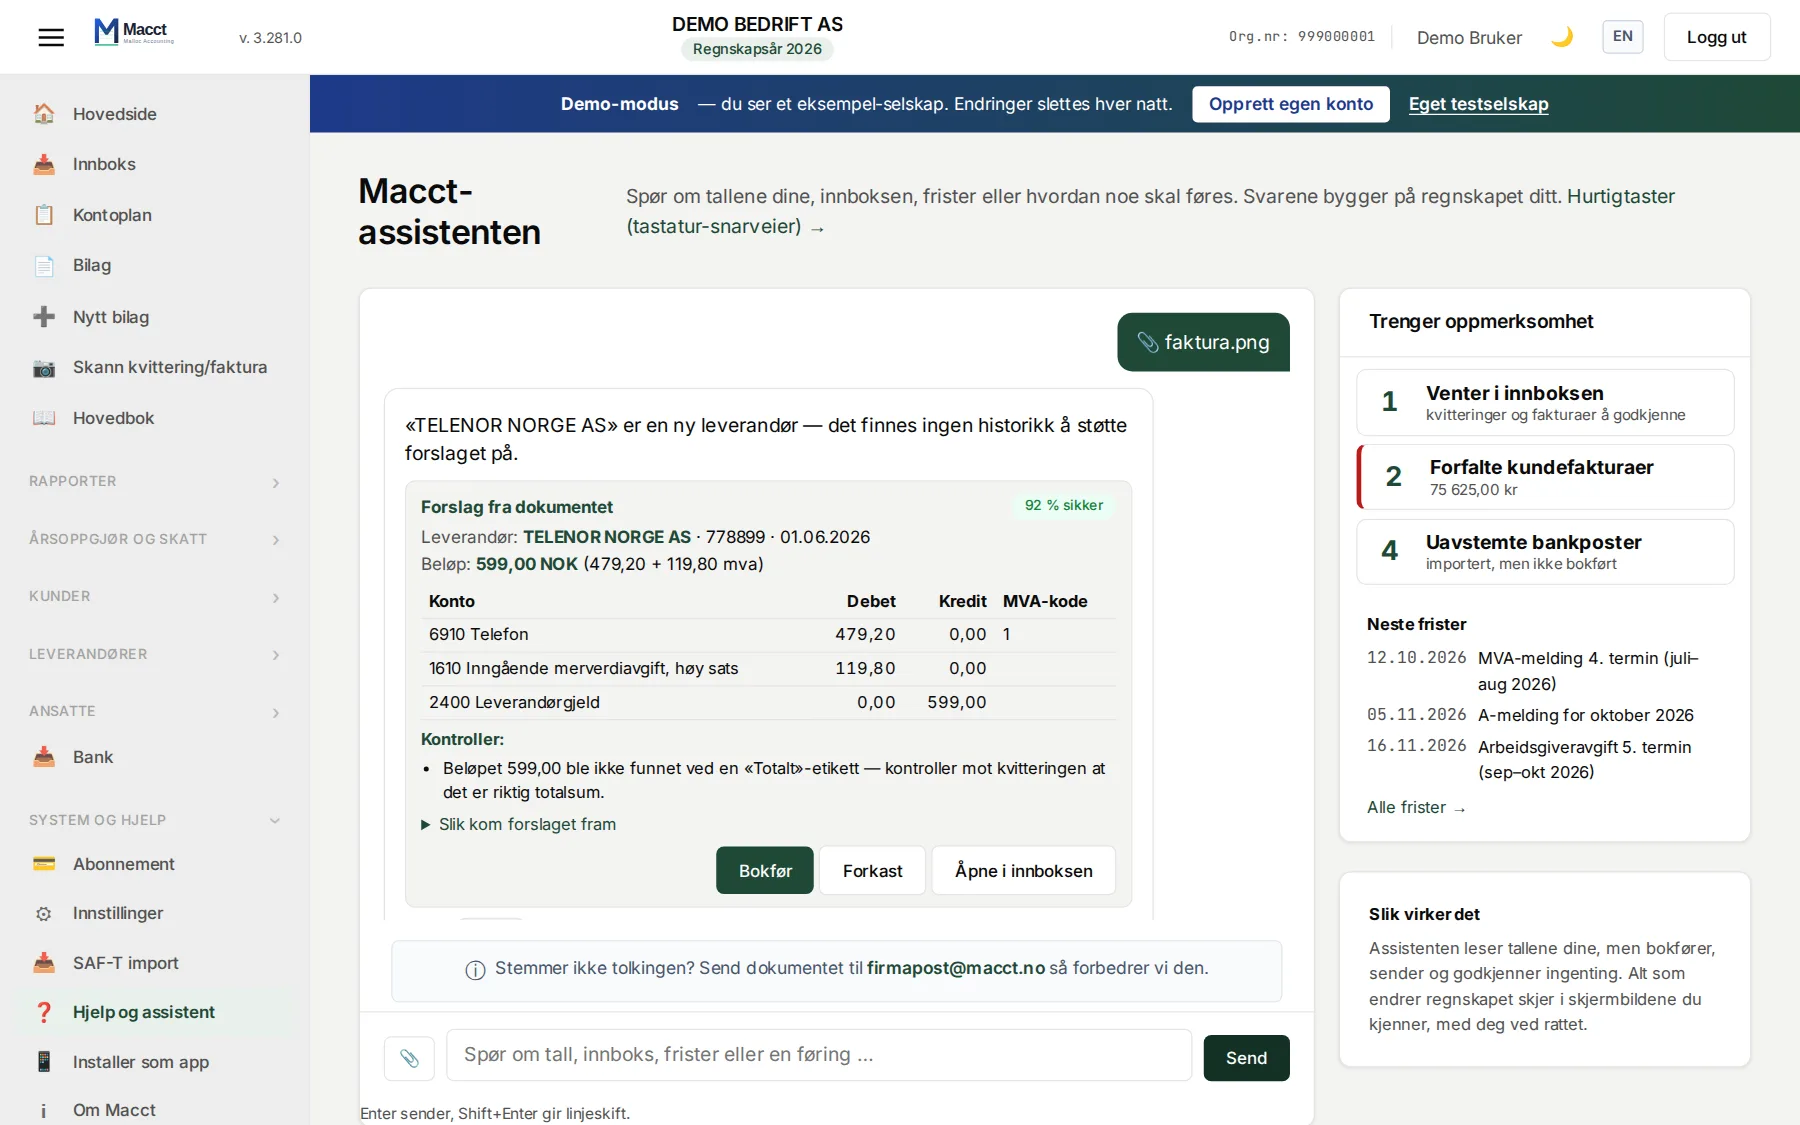This screenshot has height=1125, width=1800.
Task: Collapse System og hjelp section
Action: pyautogui.click(x=155, y=820)
